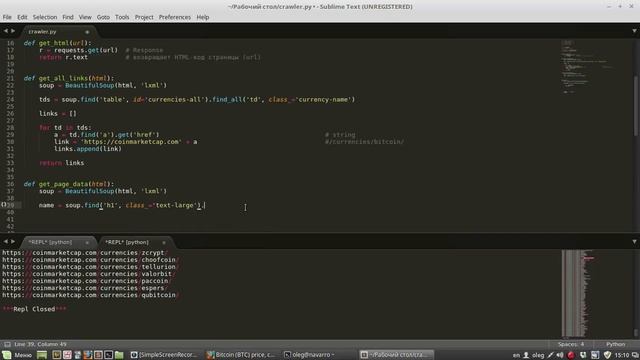Click 'def get_page_data(html):' line
This screenshot has height=360, width=640.
[x=69, y=184]
